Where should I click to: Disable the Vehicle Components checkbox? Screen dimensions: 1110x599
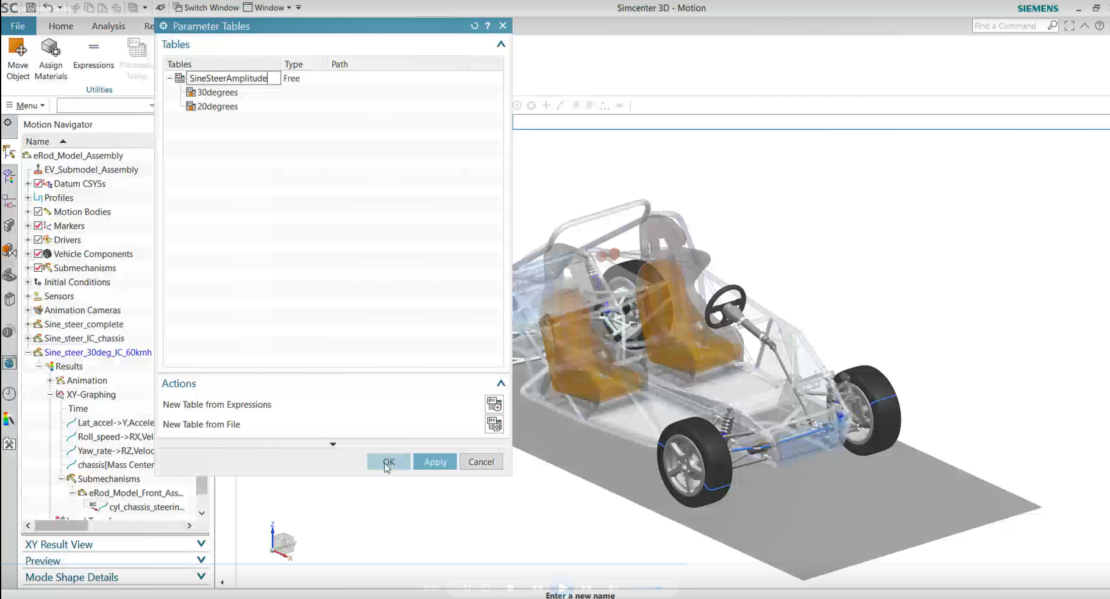pyautogui.click(x=36, y=253)
